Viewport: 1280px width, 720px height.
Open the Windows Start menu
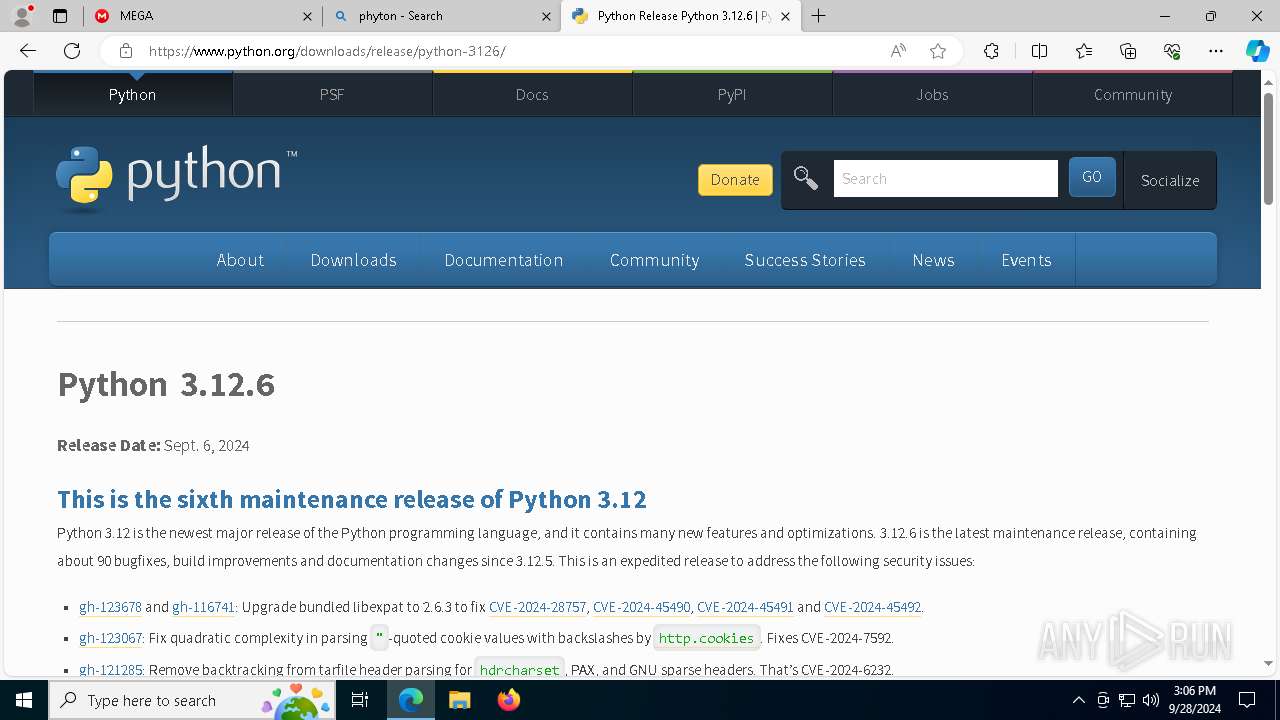24,700
